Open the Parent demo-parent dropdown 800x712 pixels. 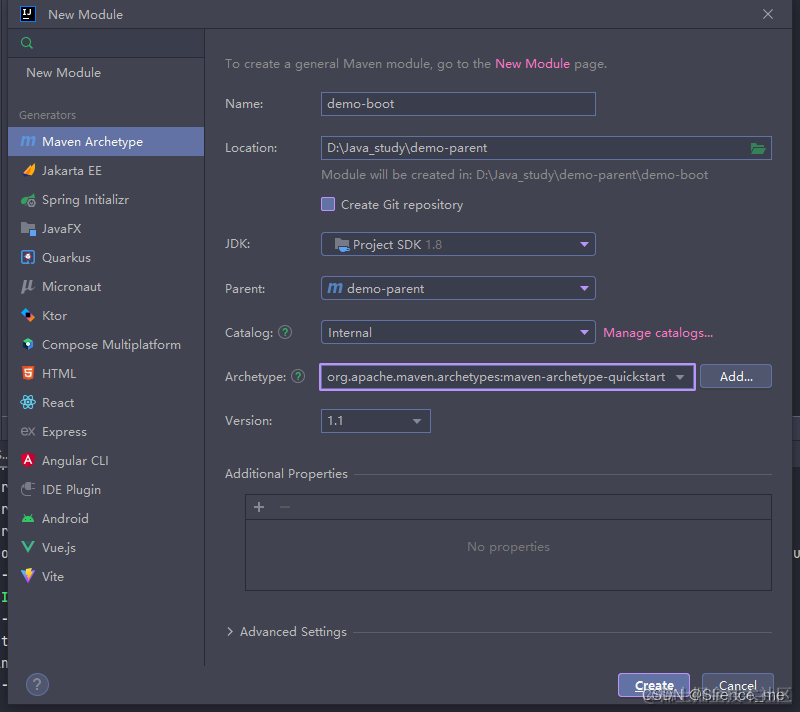pyautogui.click(x=458, y=288)
